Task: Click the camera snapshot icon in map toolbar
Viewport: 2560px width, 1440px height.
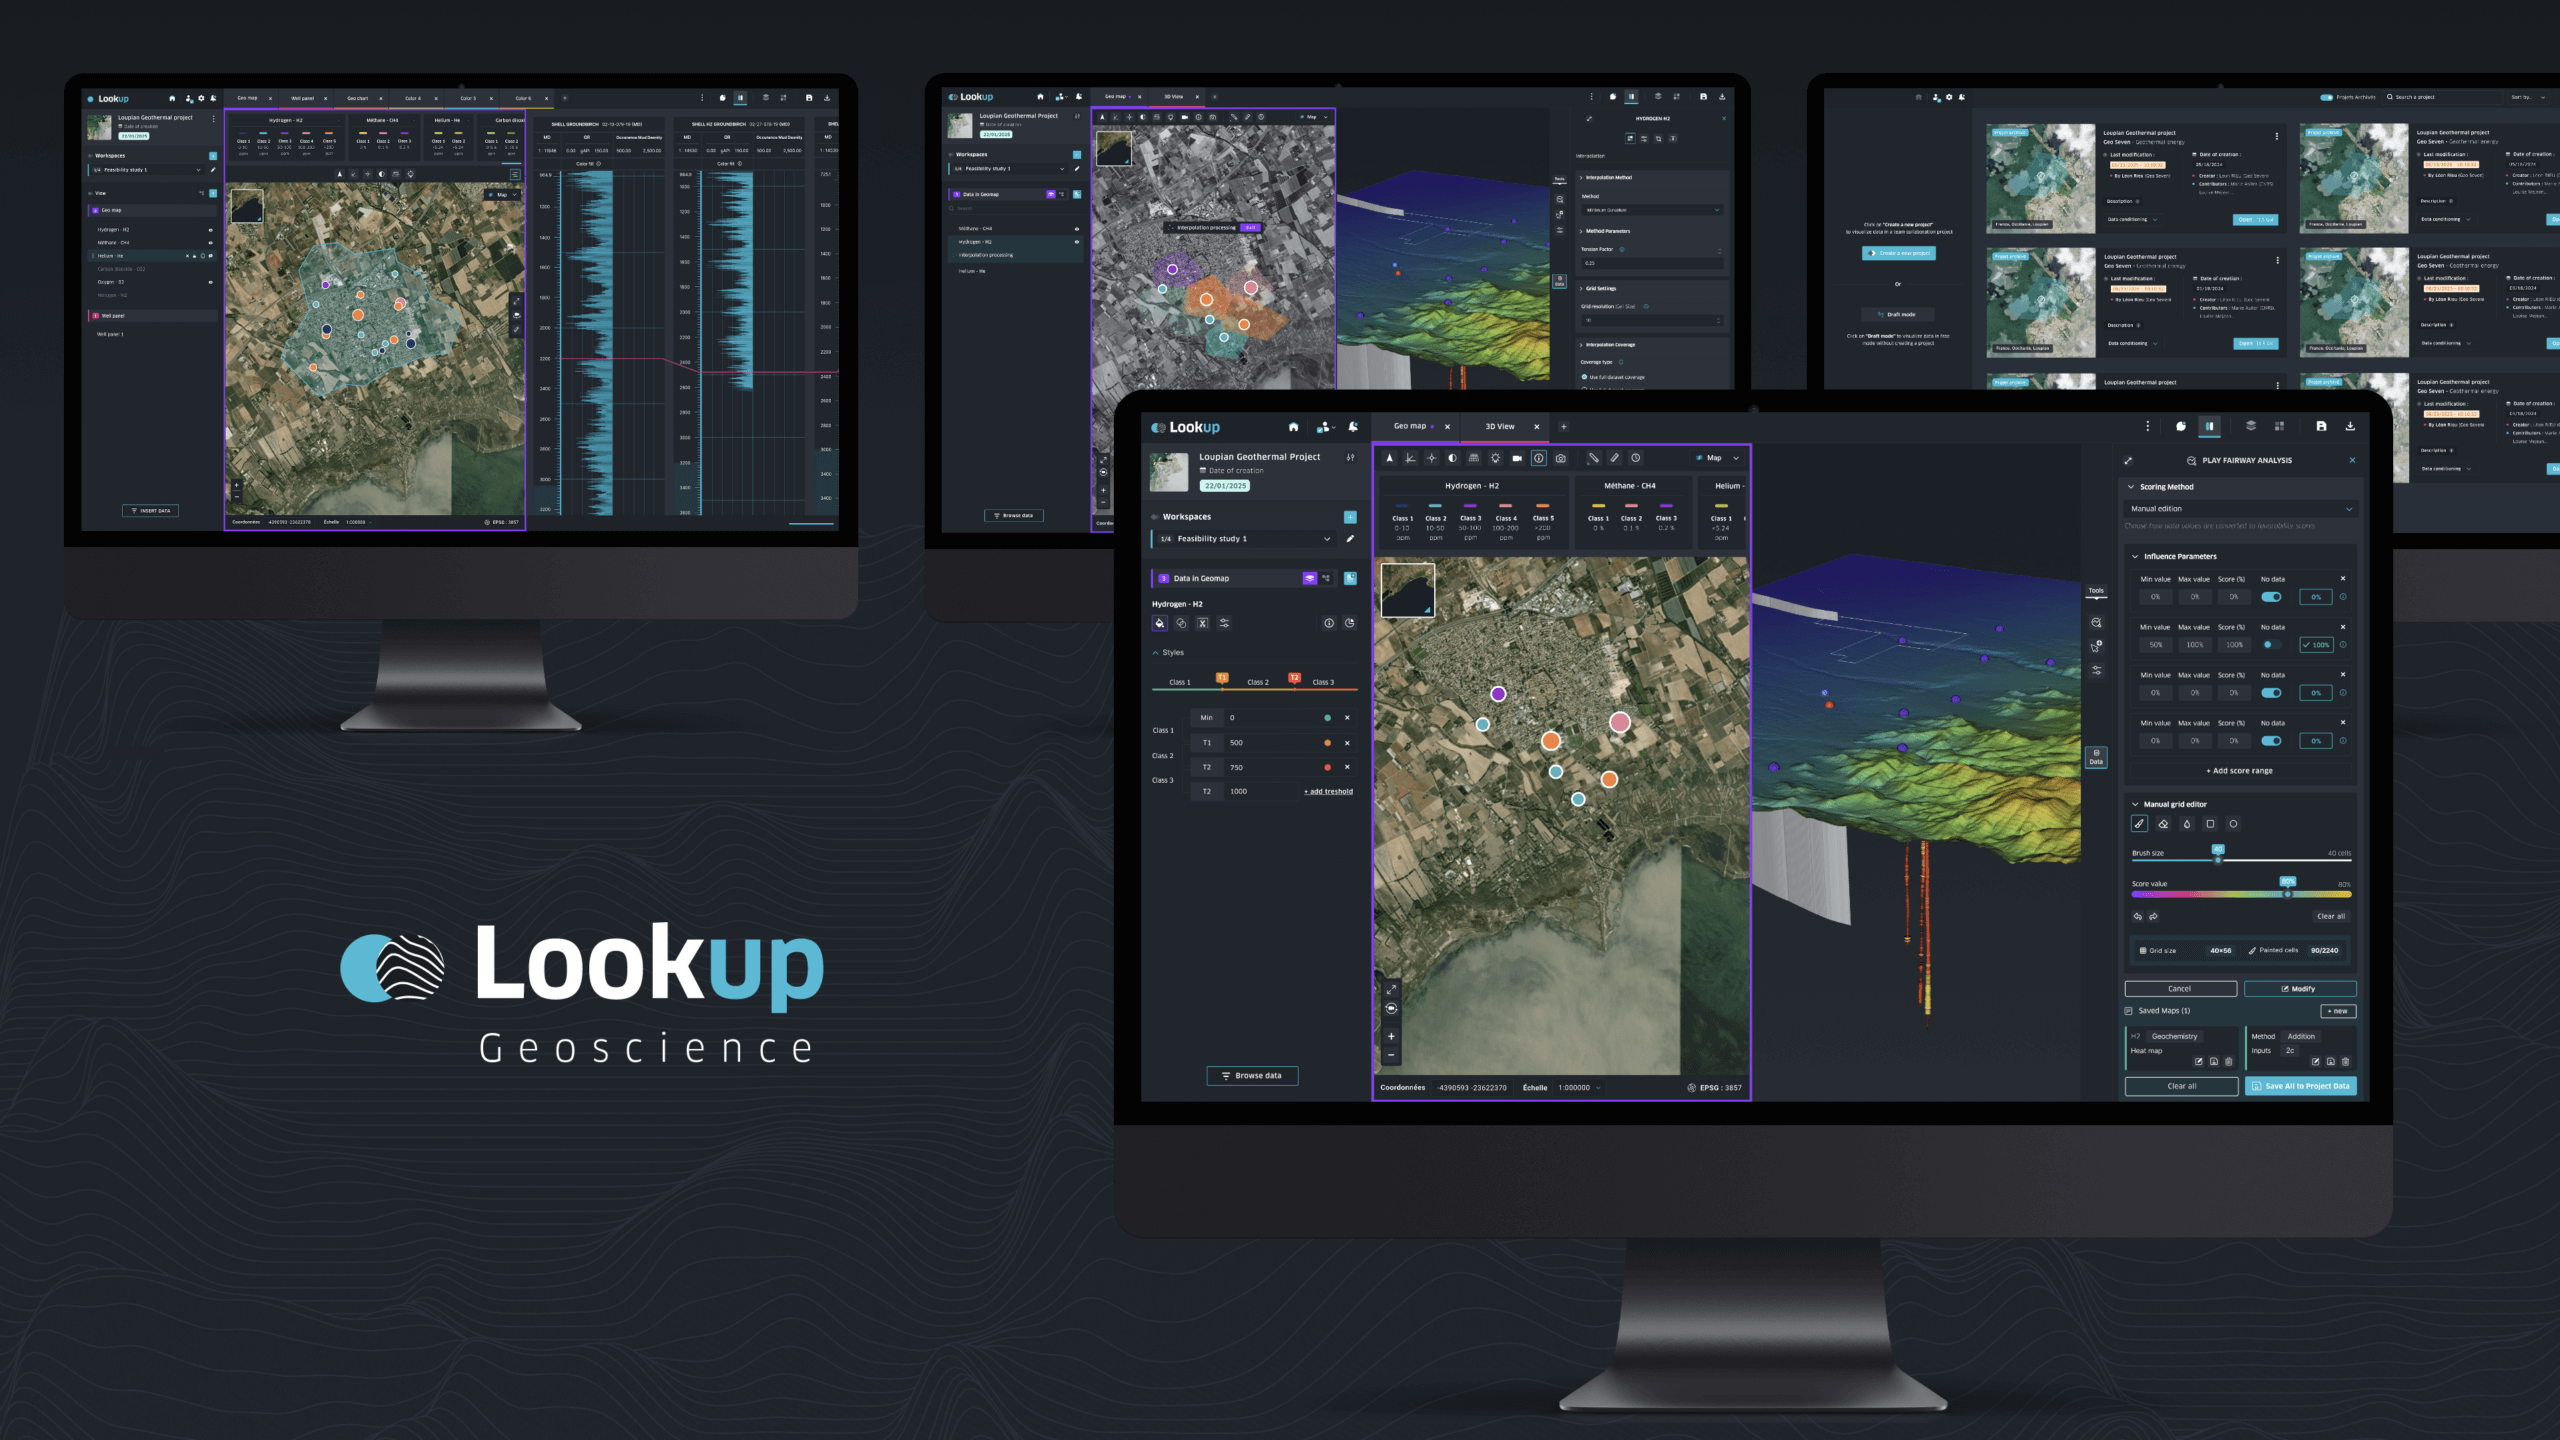Action: [x=1560, y=458]
